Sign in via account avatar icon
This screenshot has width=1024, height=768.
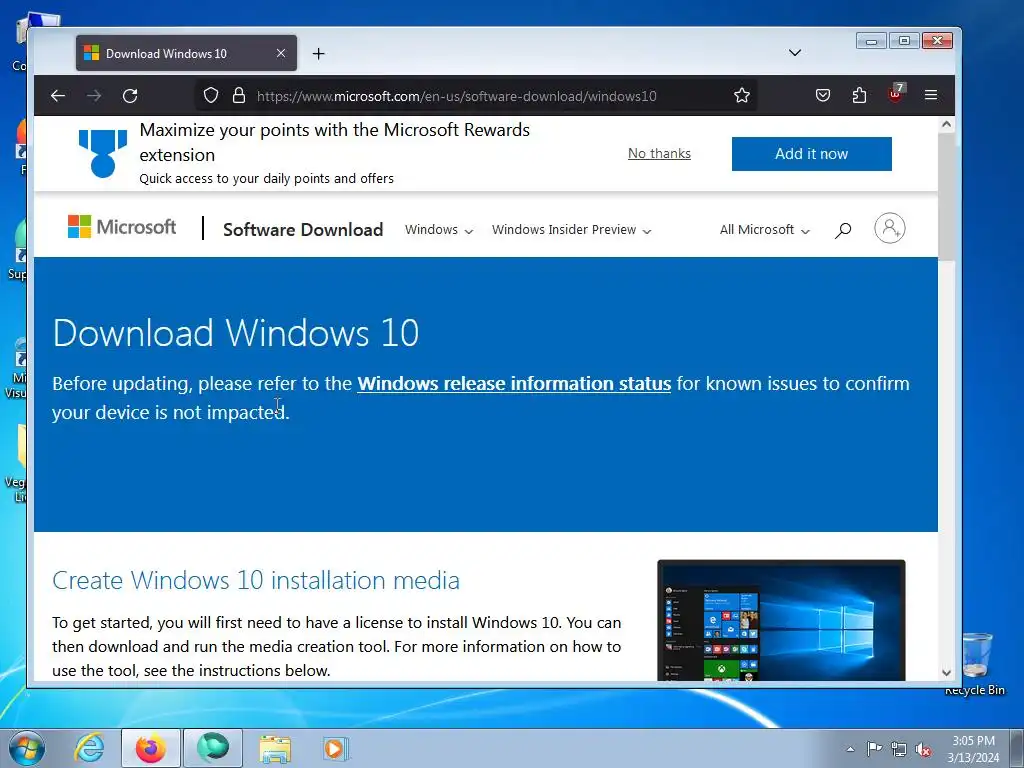[889, 228]
